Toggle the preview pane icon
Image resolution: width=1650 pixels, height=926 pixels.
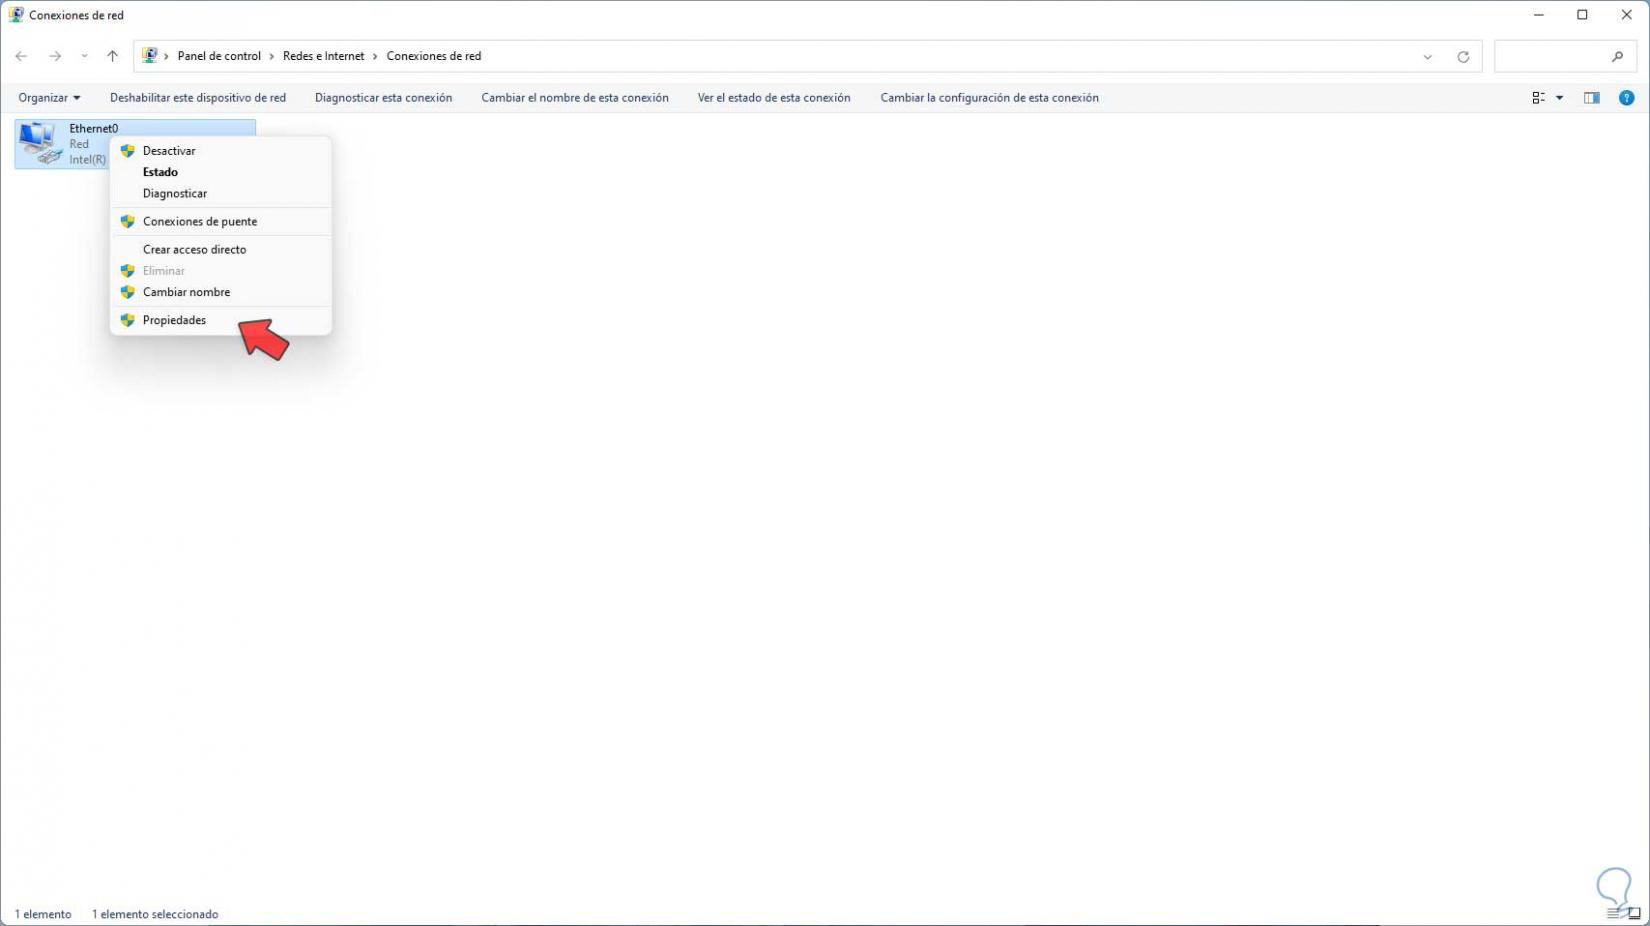coord(1592,98)
